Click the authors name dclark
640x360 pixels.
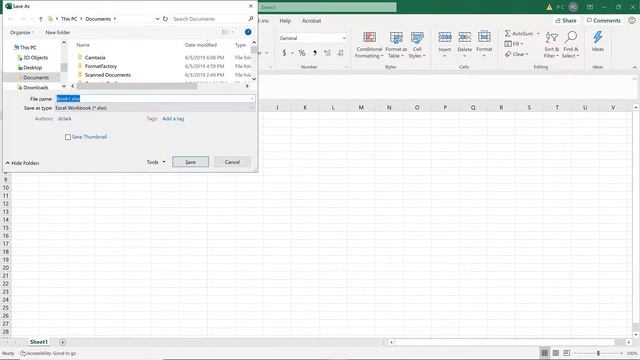coord(64,119)
